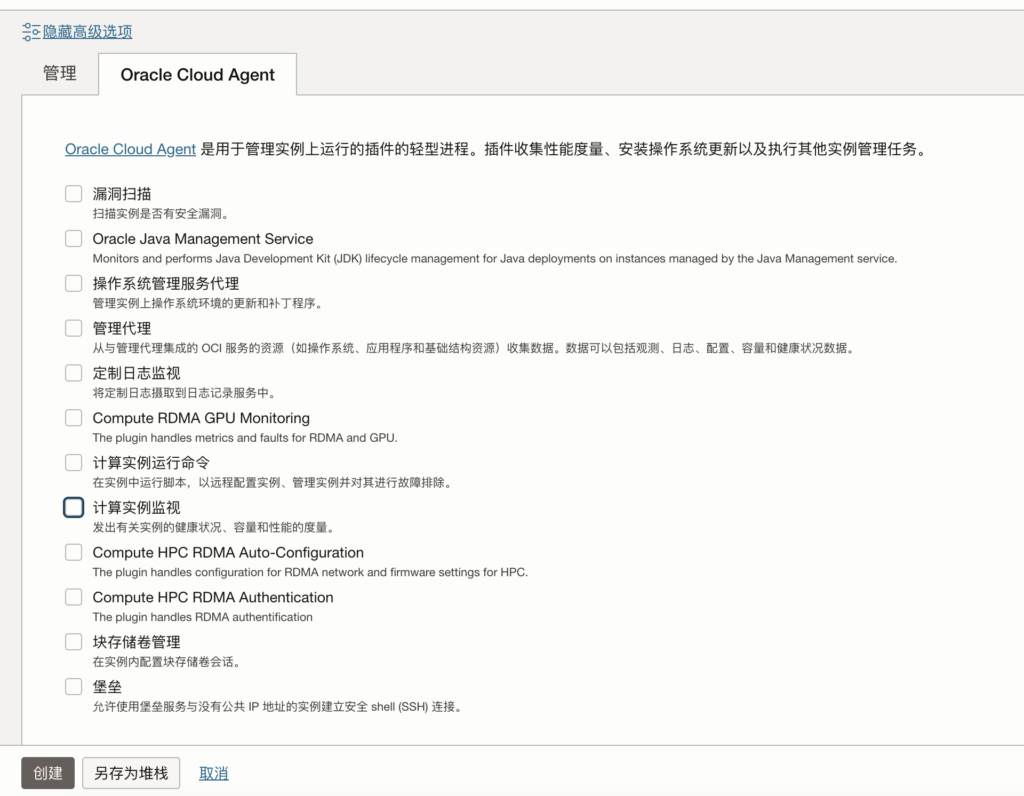The image size is (1024, 796).
Task: Click text 'The plugin handles metrics and faults for RDMA and GPU.'
Action: click(245, 438)
